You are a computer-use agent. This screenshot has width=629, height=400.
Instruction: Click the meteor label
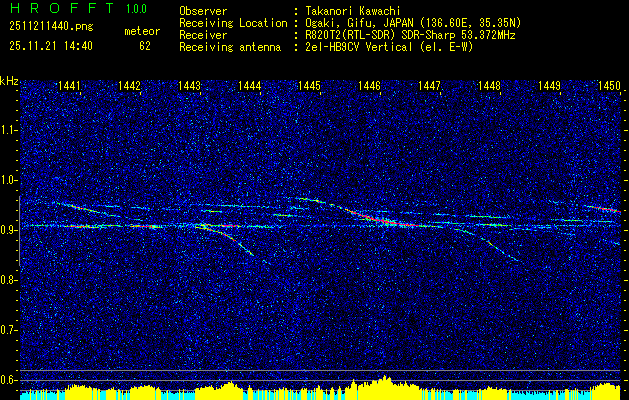(142, 31)
